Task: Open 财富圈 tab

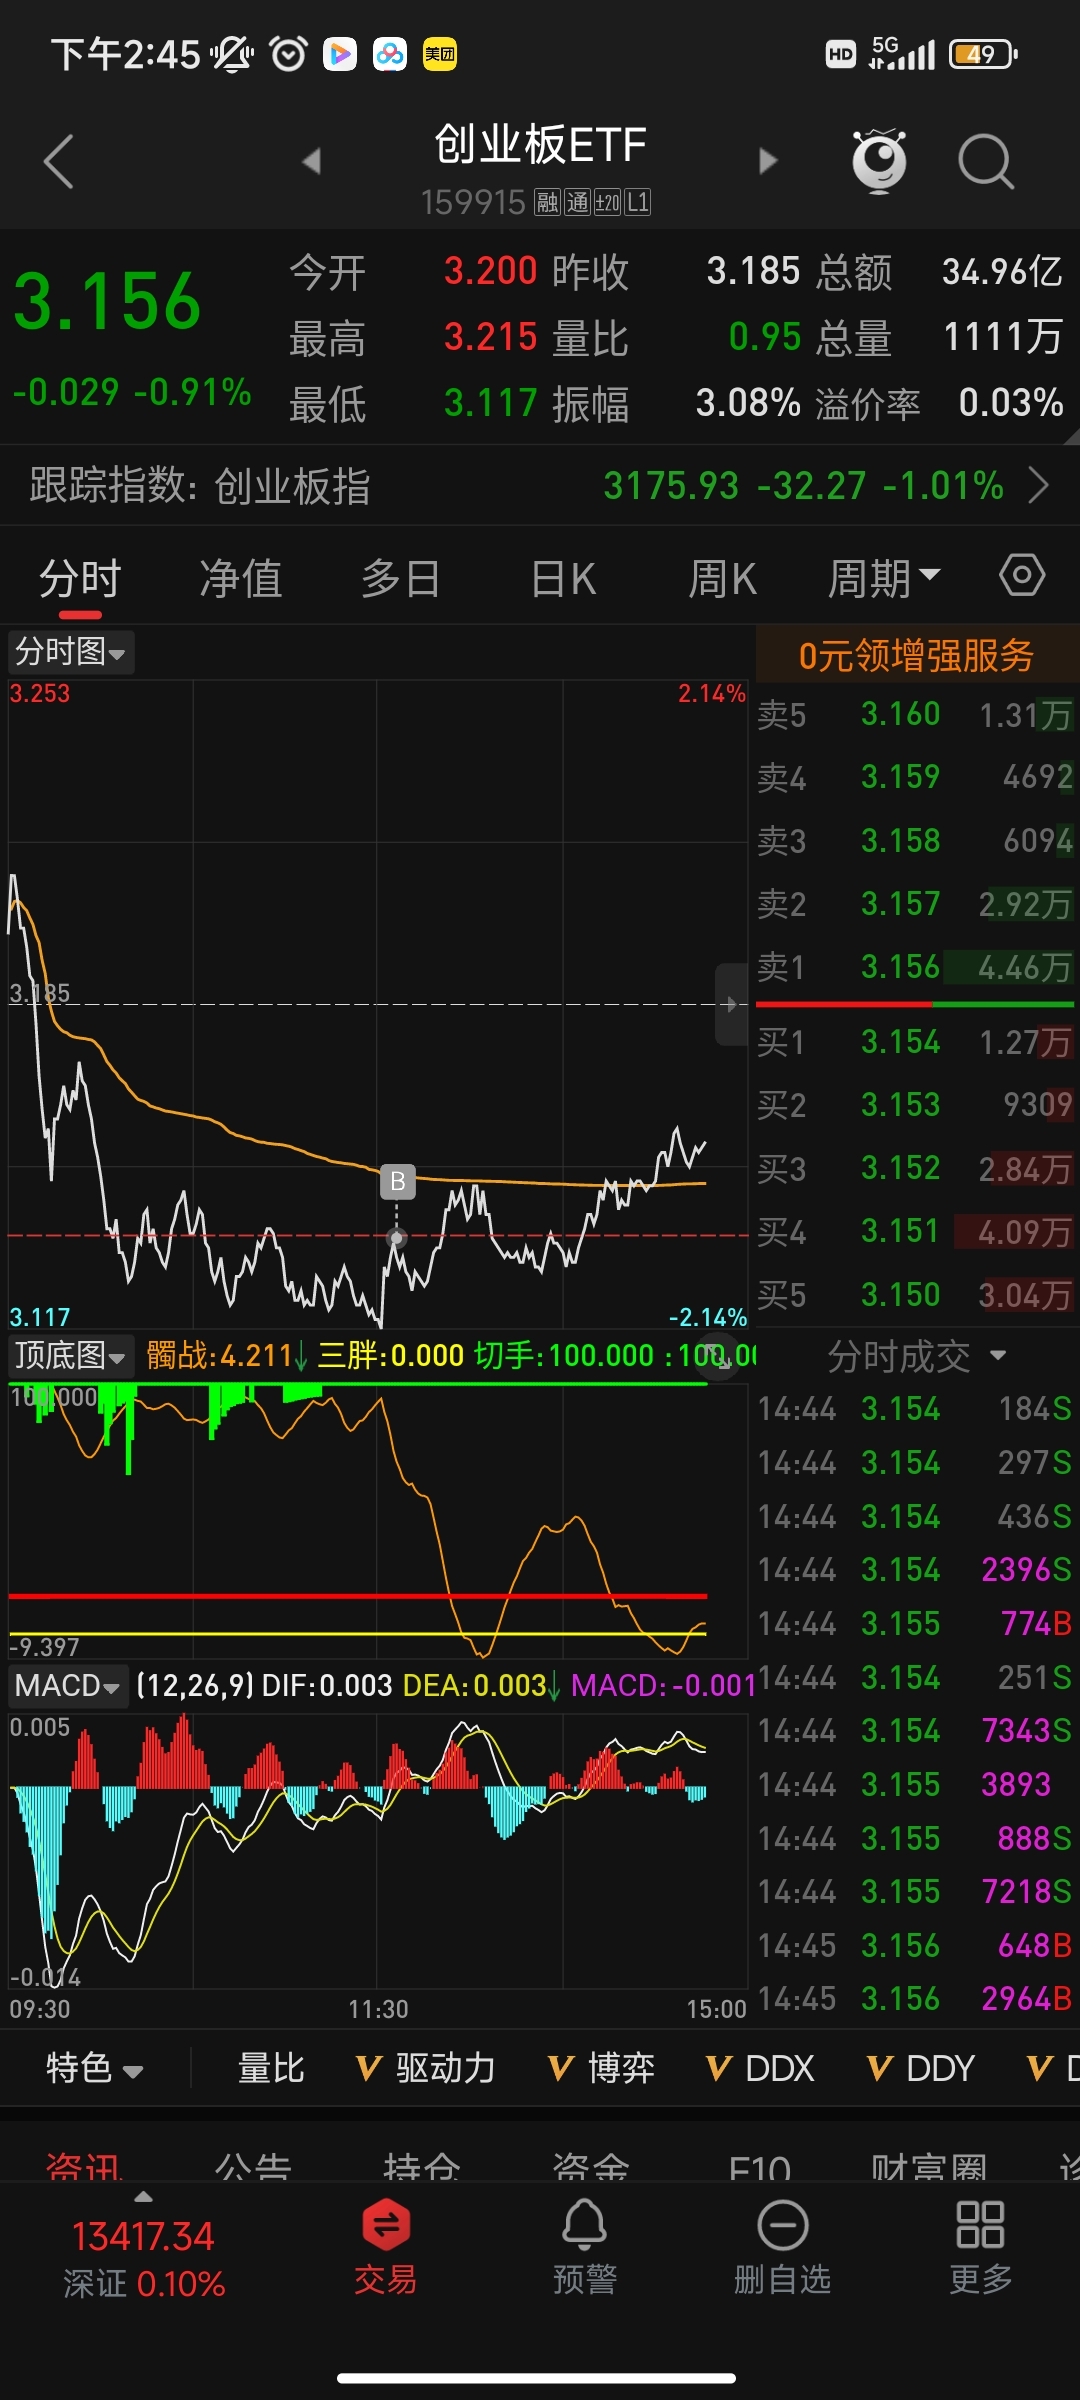Action: 929,2166
